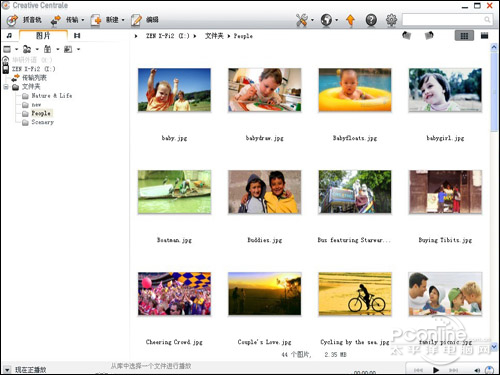Open the tools wrench and screwdriver icon
Screen dimensions: 500x375
(301, 20)
